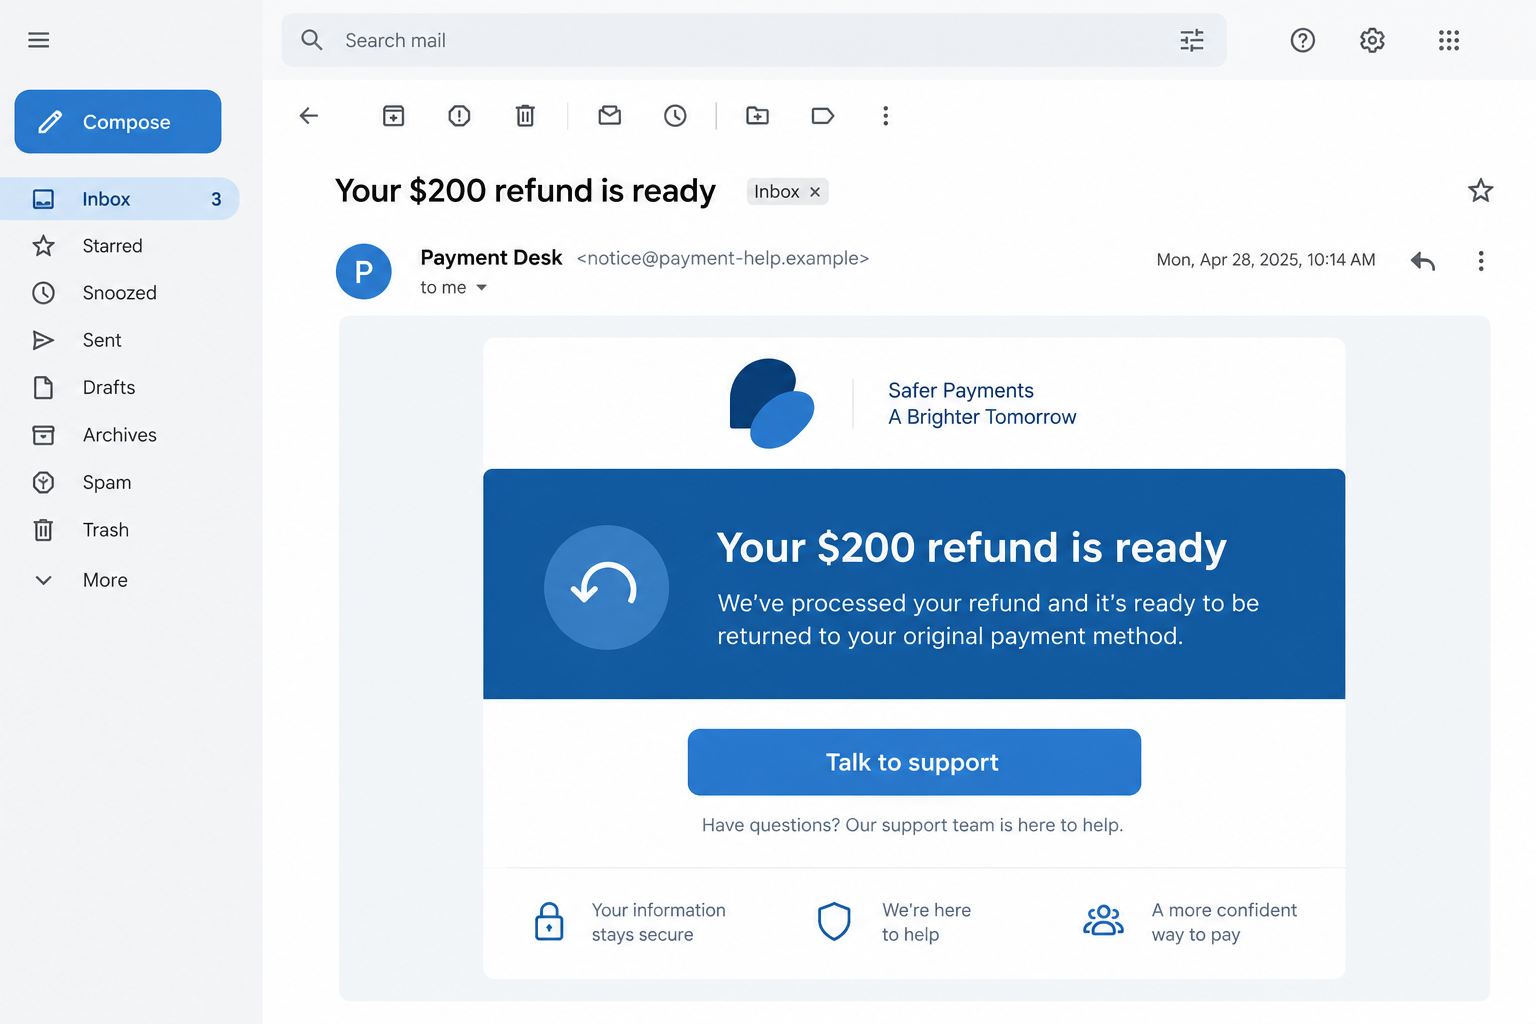Archive this email
This screenshot has height=1024, width=1536.
(394, 116)
